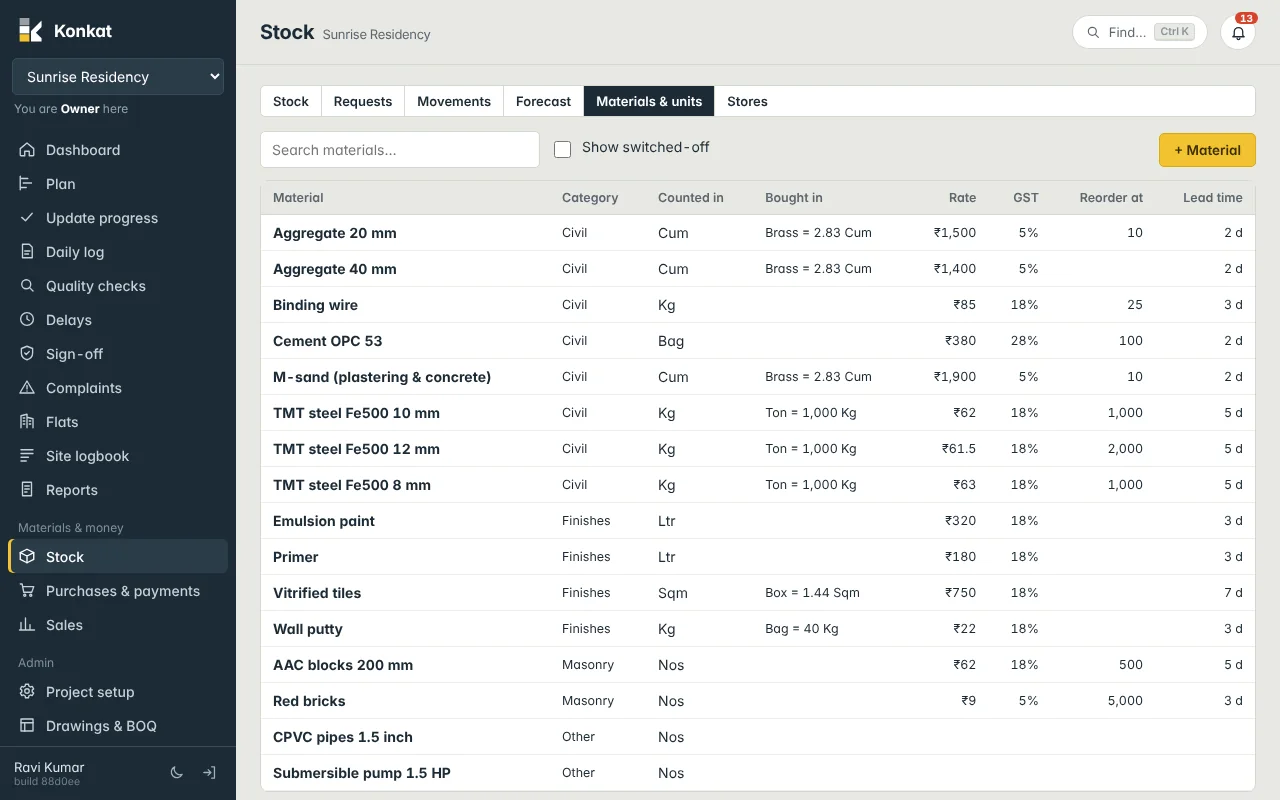This screenshot has height=800, width=1280.
Task: Click the Lead time column header
Action: pos(1213,198)
